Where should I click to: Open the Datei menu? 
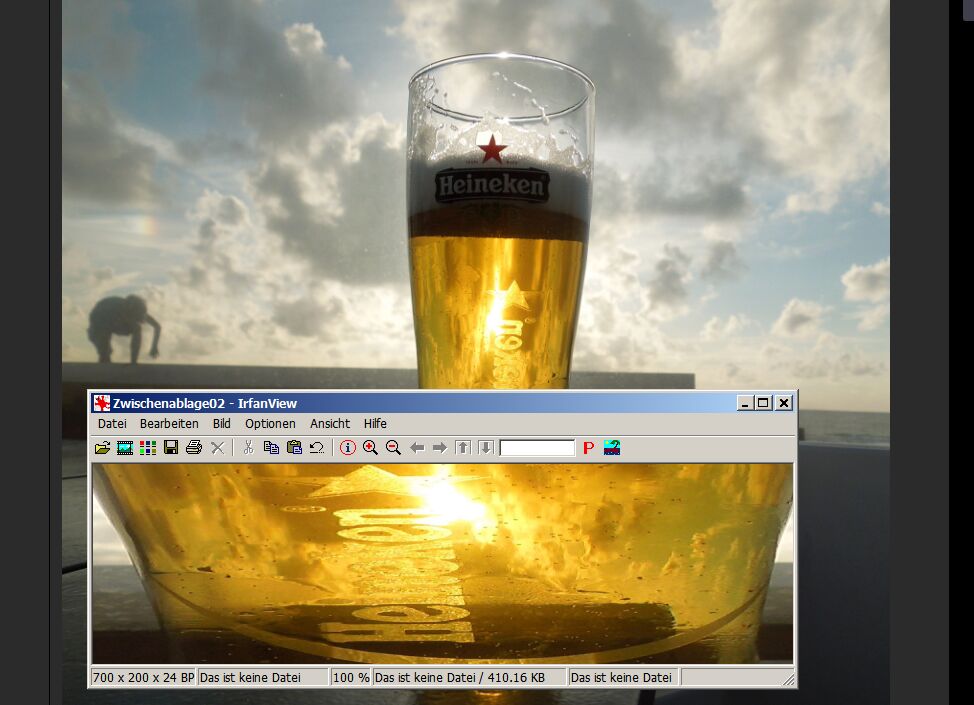coord(112,424)
